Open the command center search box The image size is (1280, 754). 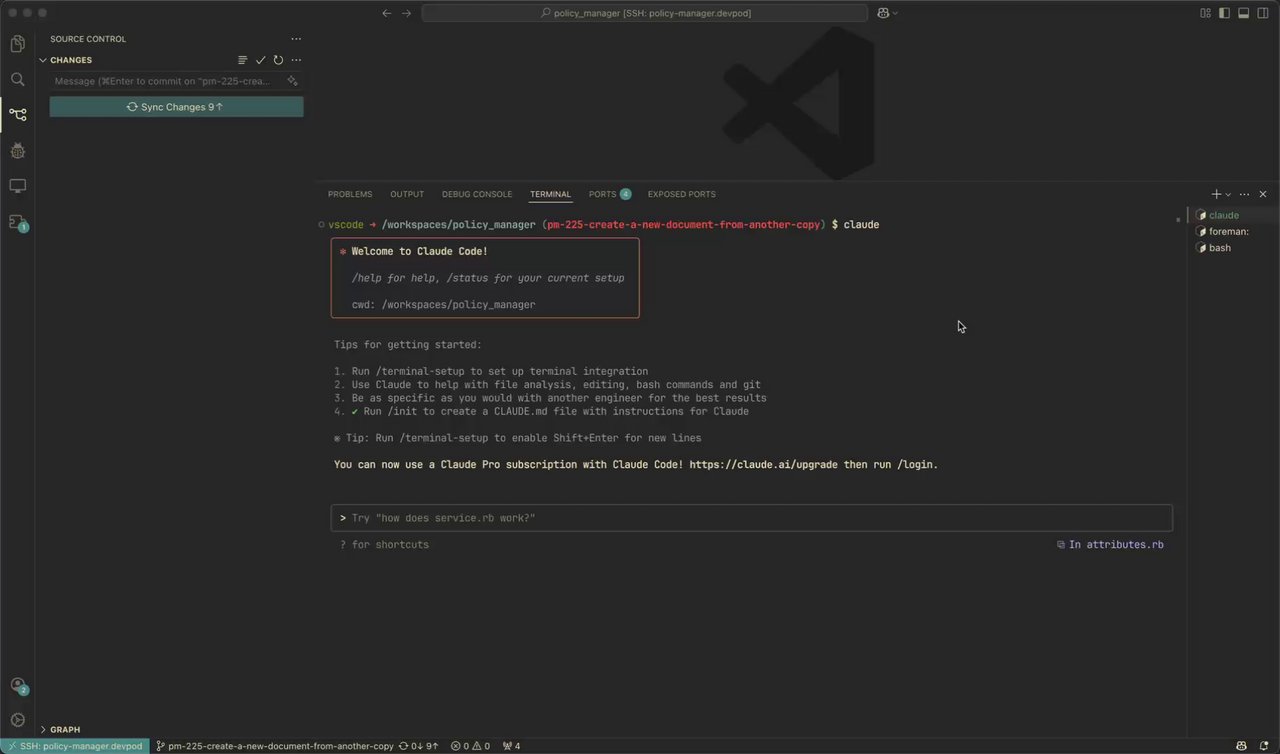645,13
